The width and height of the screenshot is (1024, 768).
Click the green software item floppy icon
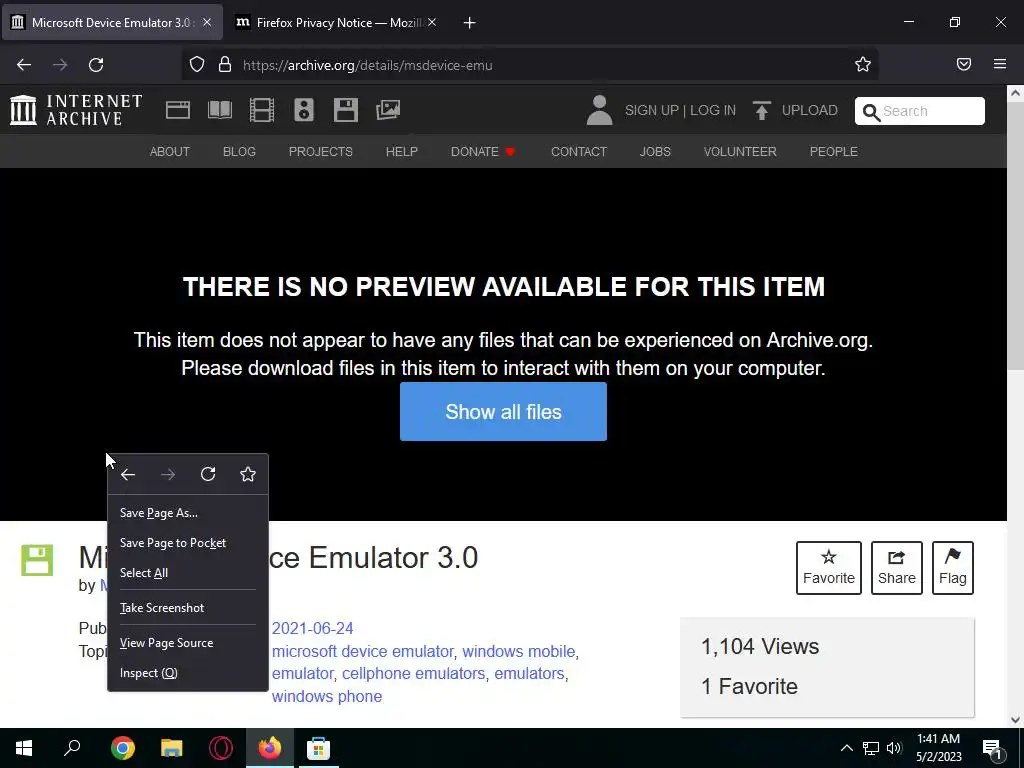(x=37, y=560)
